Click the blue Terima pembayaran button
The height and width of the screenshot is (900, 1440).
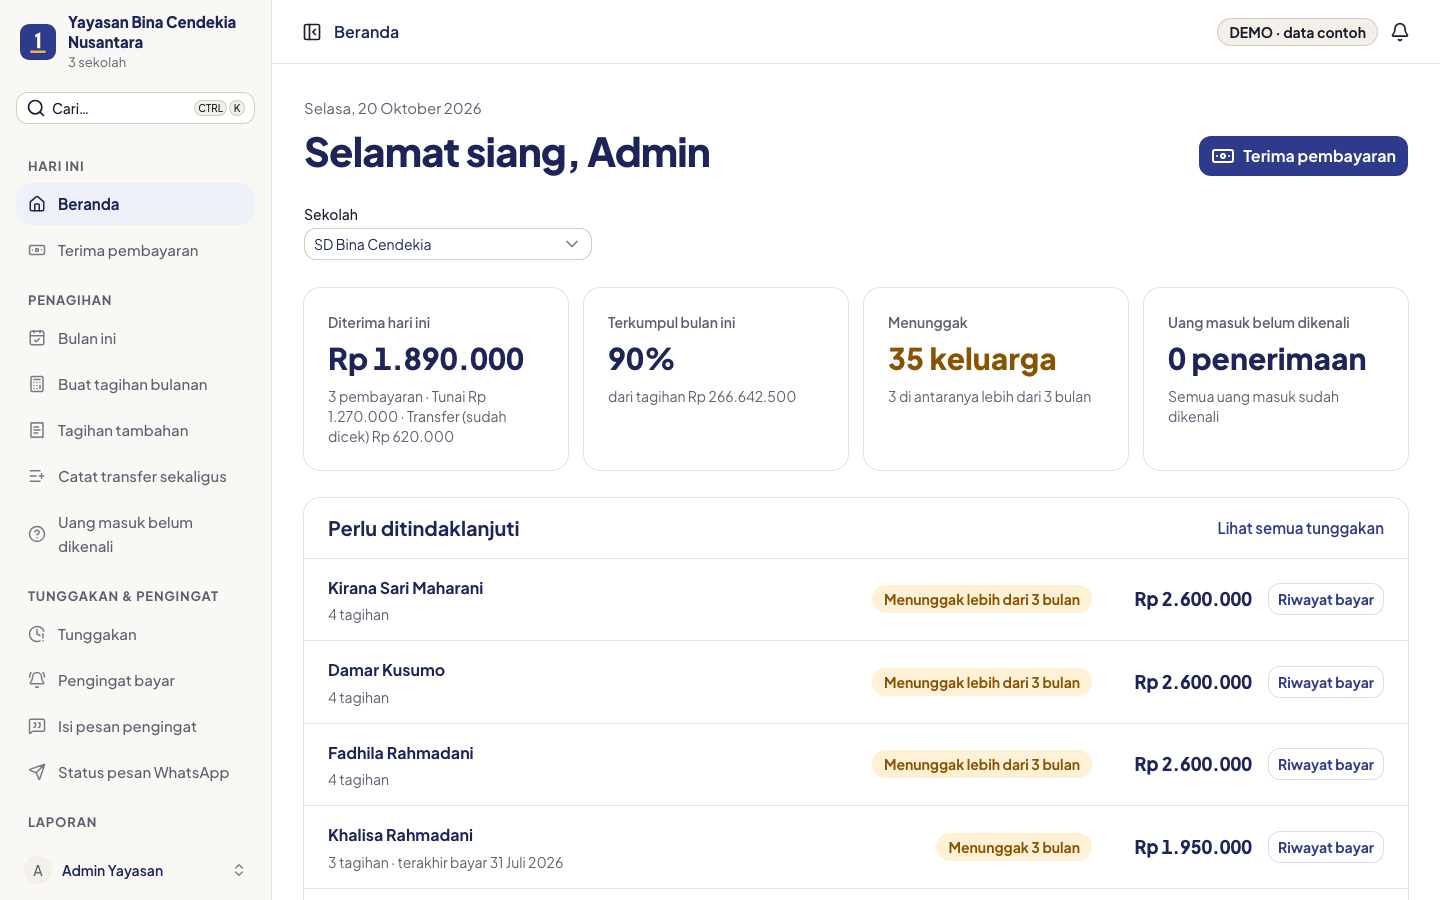(1303, 156)
